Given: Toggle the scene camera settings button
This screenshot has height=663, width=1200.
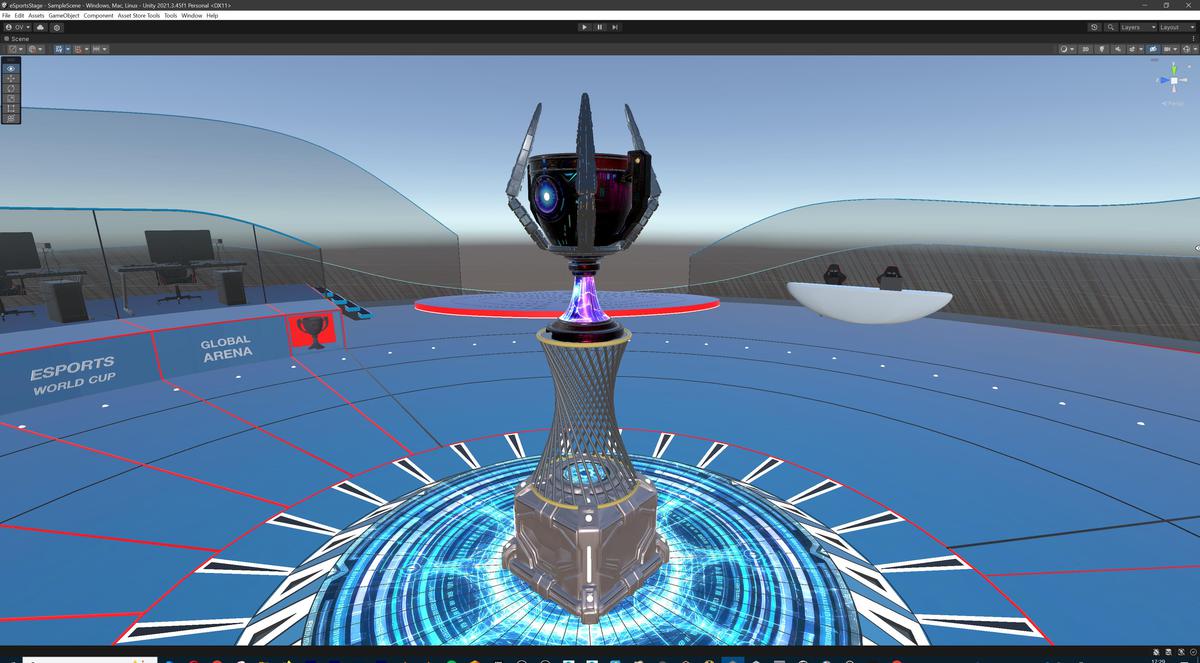Looking at the screenshot, I should point(1153,49).
